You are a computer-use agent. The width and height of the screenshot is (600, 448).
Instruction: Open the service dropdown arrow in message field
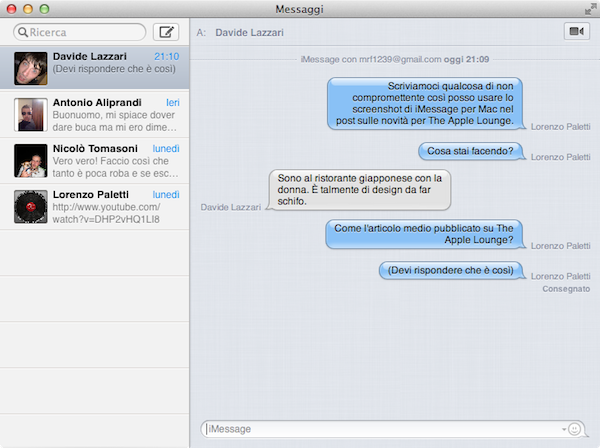[564, 429]
